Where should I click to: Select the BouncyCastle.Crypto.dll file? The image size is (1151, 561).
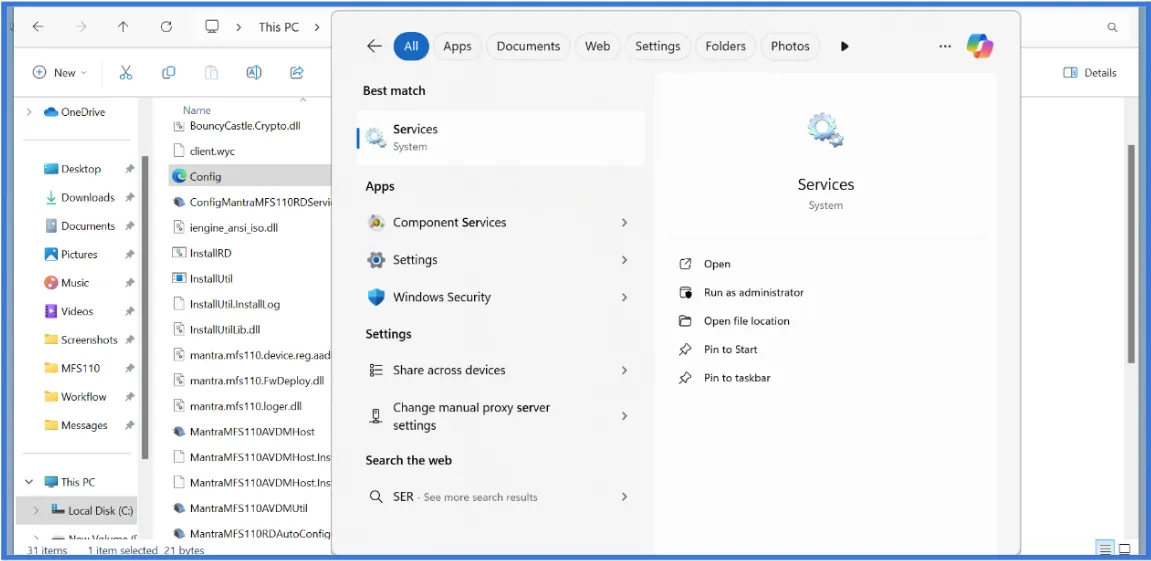click(245, 126)
